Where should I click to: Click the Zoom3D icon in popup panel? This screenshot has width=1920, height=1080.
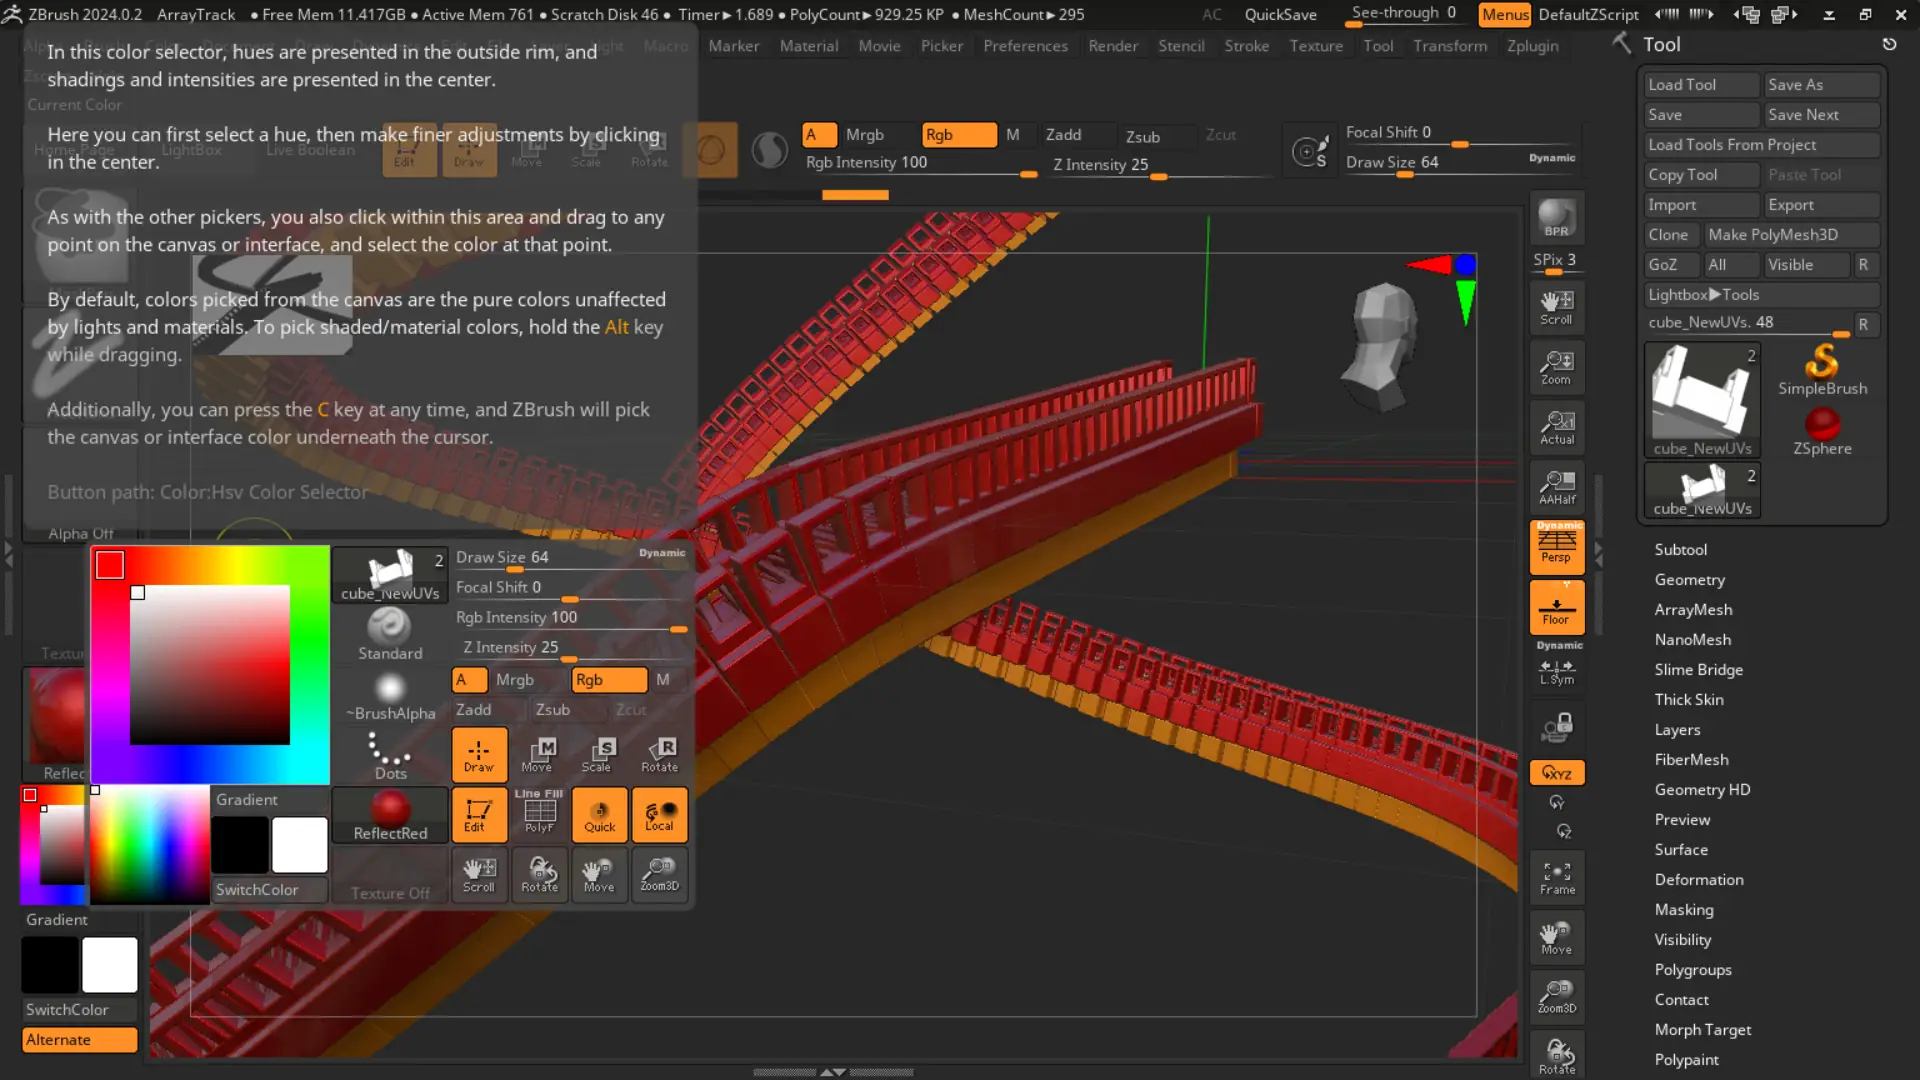pos(659,874)
